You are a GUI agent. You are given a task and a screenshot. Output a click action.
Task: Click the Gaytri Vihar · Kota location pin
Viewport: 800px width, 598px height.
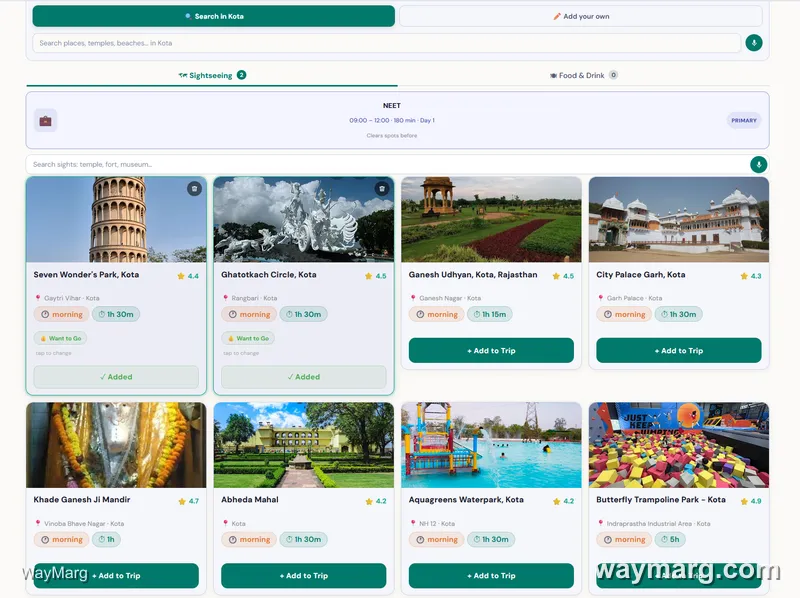[38, 298]
